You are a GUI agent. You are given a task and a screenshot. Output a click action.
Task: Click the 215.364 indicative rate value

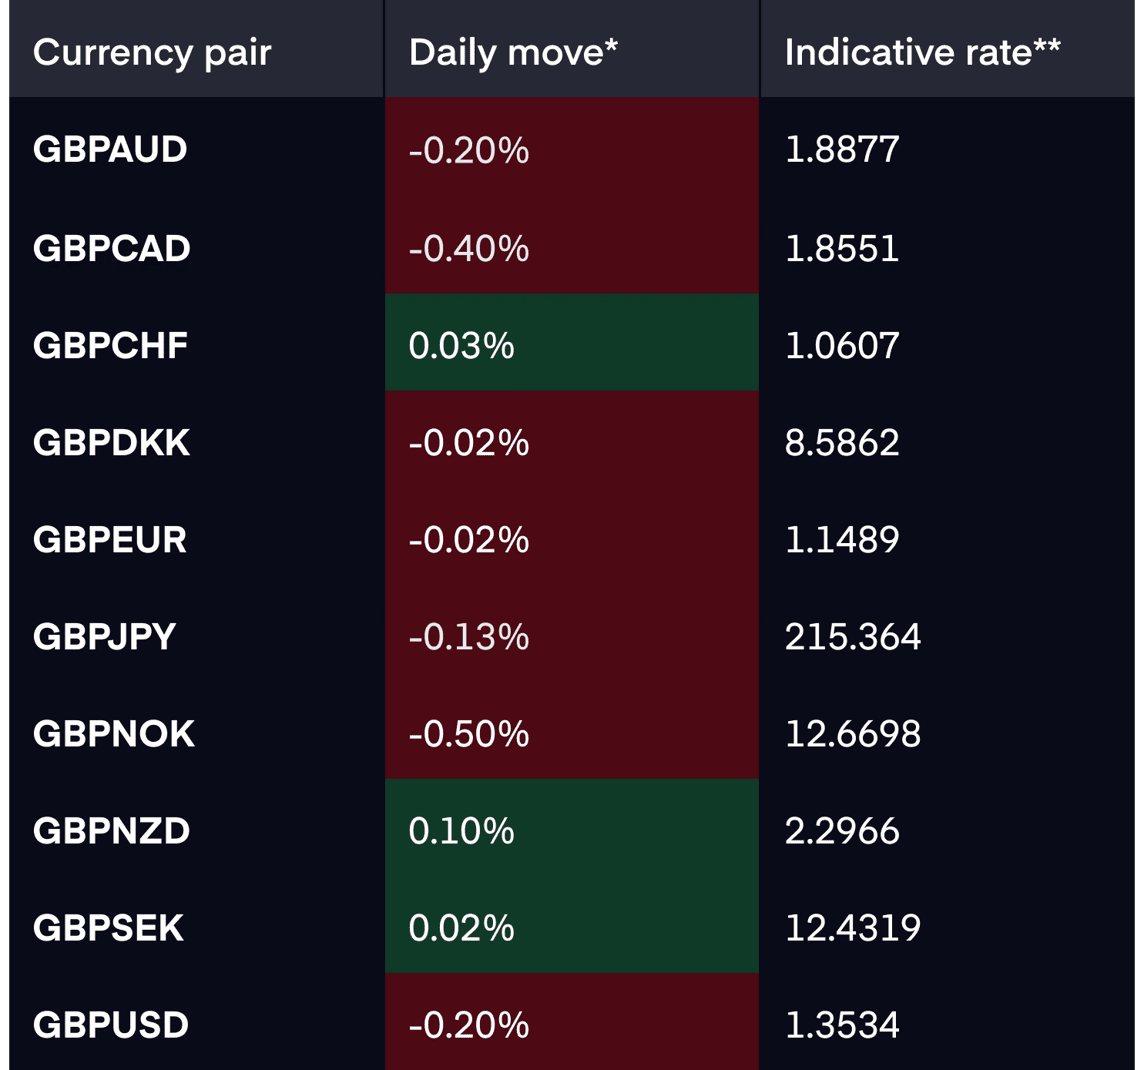[853, 637]
